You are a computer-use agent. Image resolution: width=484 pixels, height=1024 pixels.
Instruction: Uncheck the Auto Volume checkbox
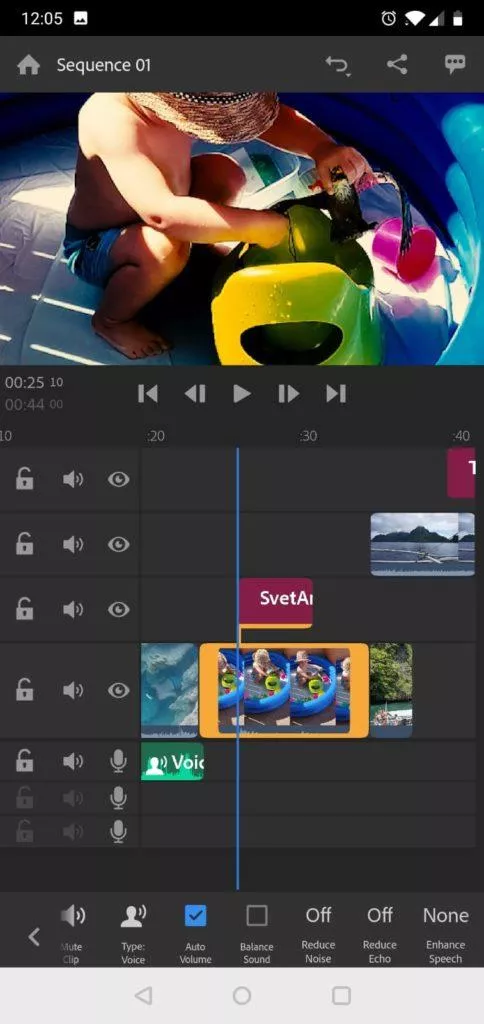(195, 916)
